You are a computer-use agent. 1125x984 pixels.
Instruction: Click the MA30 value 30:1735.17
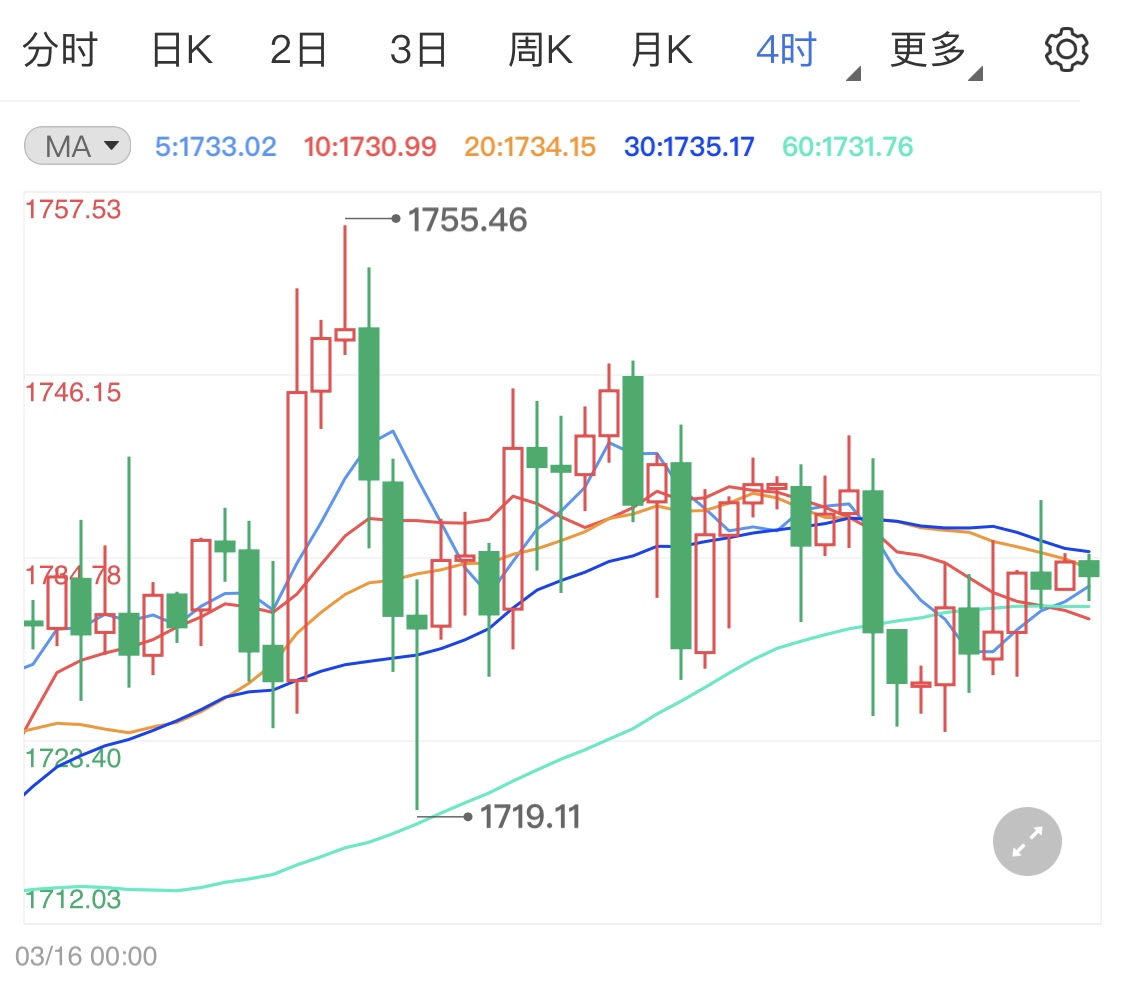(689, 146)
